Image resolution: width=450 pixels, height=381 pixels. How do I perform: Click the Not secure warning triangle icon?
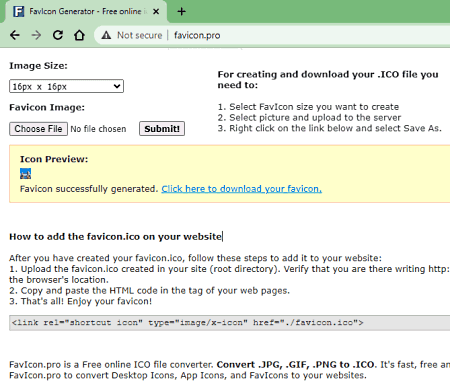(x=106, y=35)
